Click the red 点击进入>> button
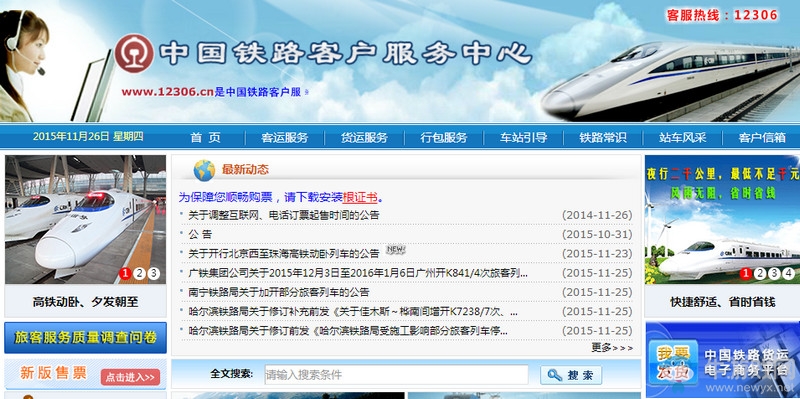This screenshot has width=800, height=399. tap(130, 377)
